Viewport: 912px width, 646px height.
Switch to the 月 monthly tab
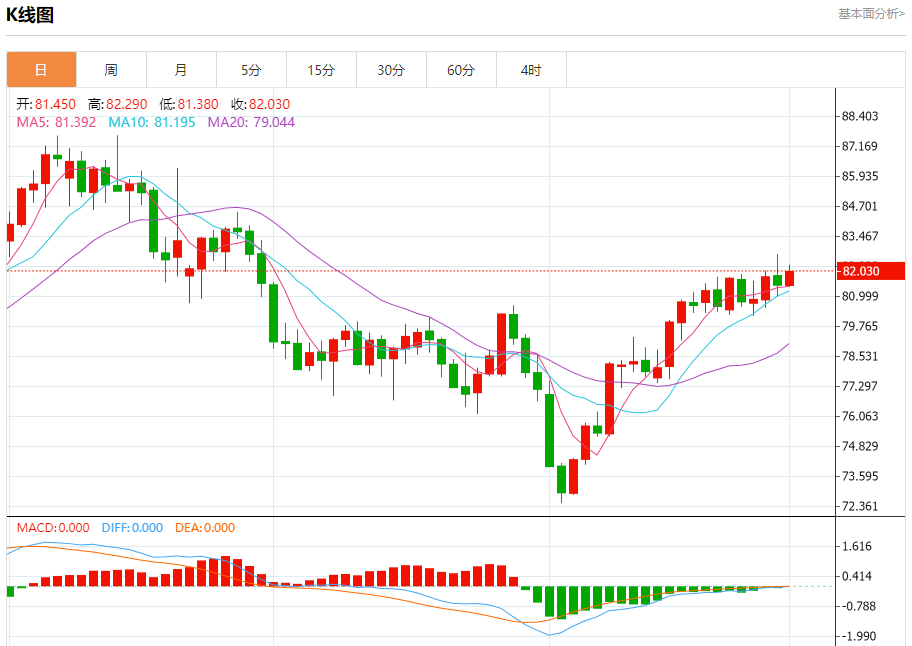181,70
